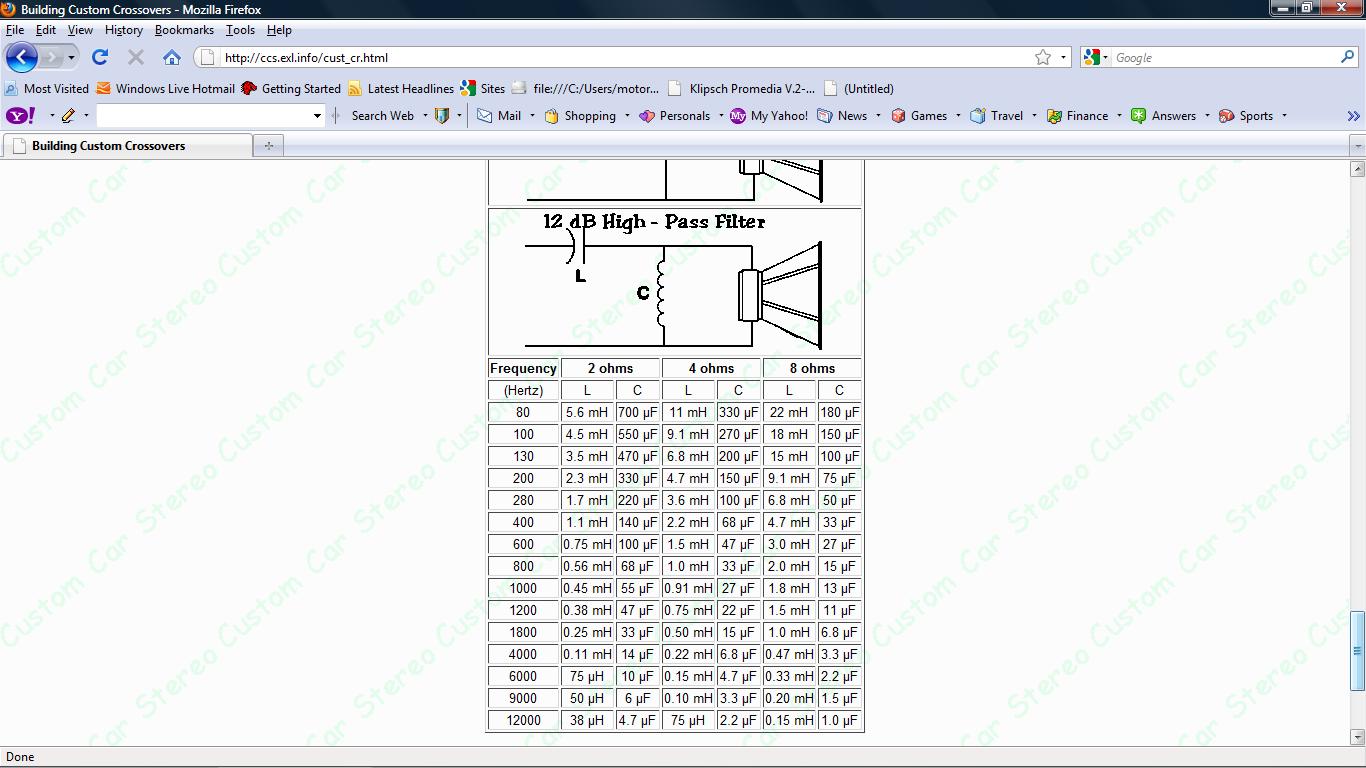The height and width of the screenshot is (768, 1366).
Task: Open My Yahoo! toolbar button
Action: (769, 116)
